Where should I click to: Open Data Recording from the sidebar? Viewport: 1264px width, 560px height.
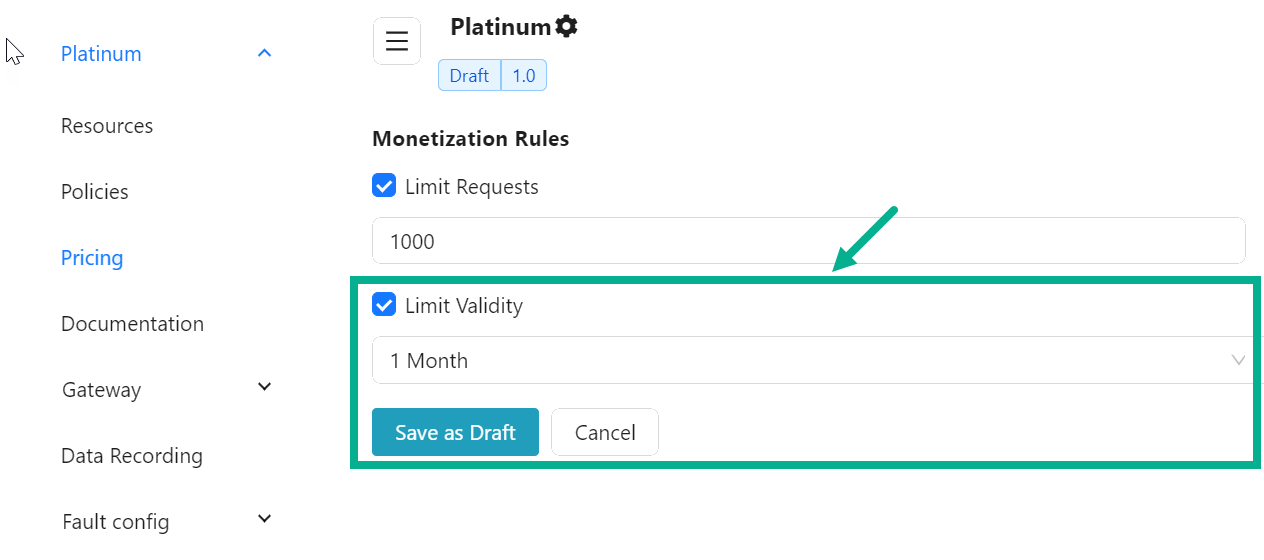[x=132, y=456]
